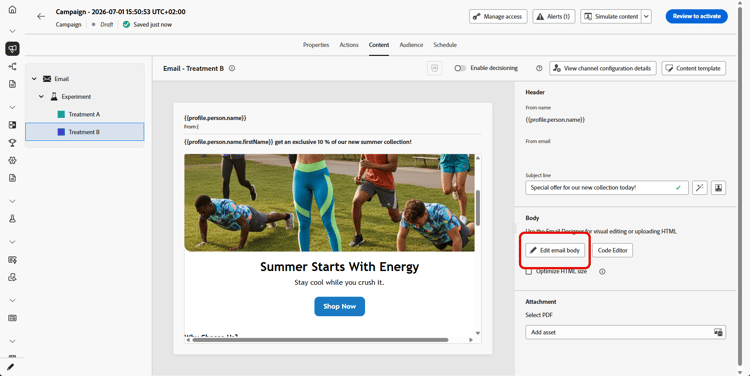Click the asset picker icon in the Add asset field
750x376 pixels.
[x=718, y=332]
